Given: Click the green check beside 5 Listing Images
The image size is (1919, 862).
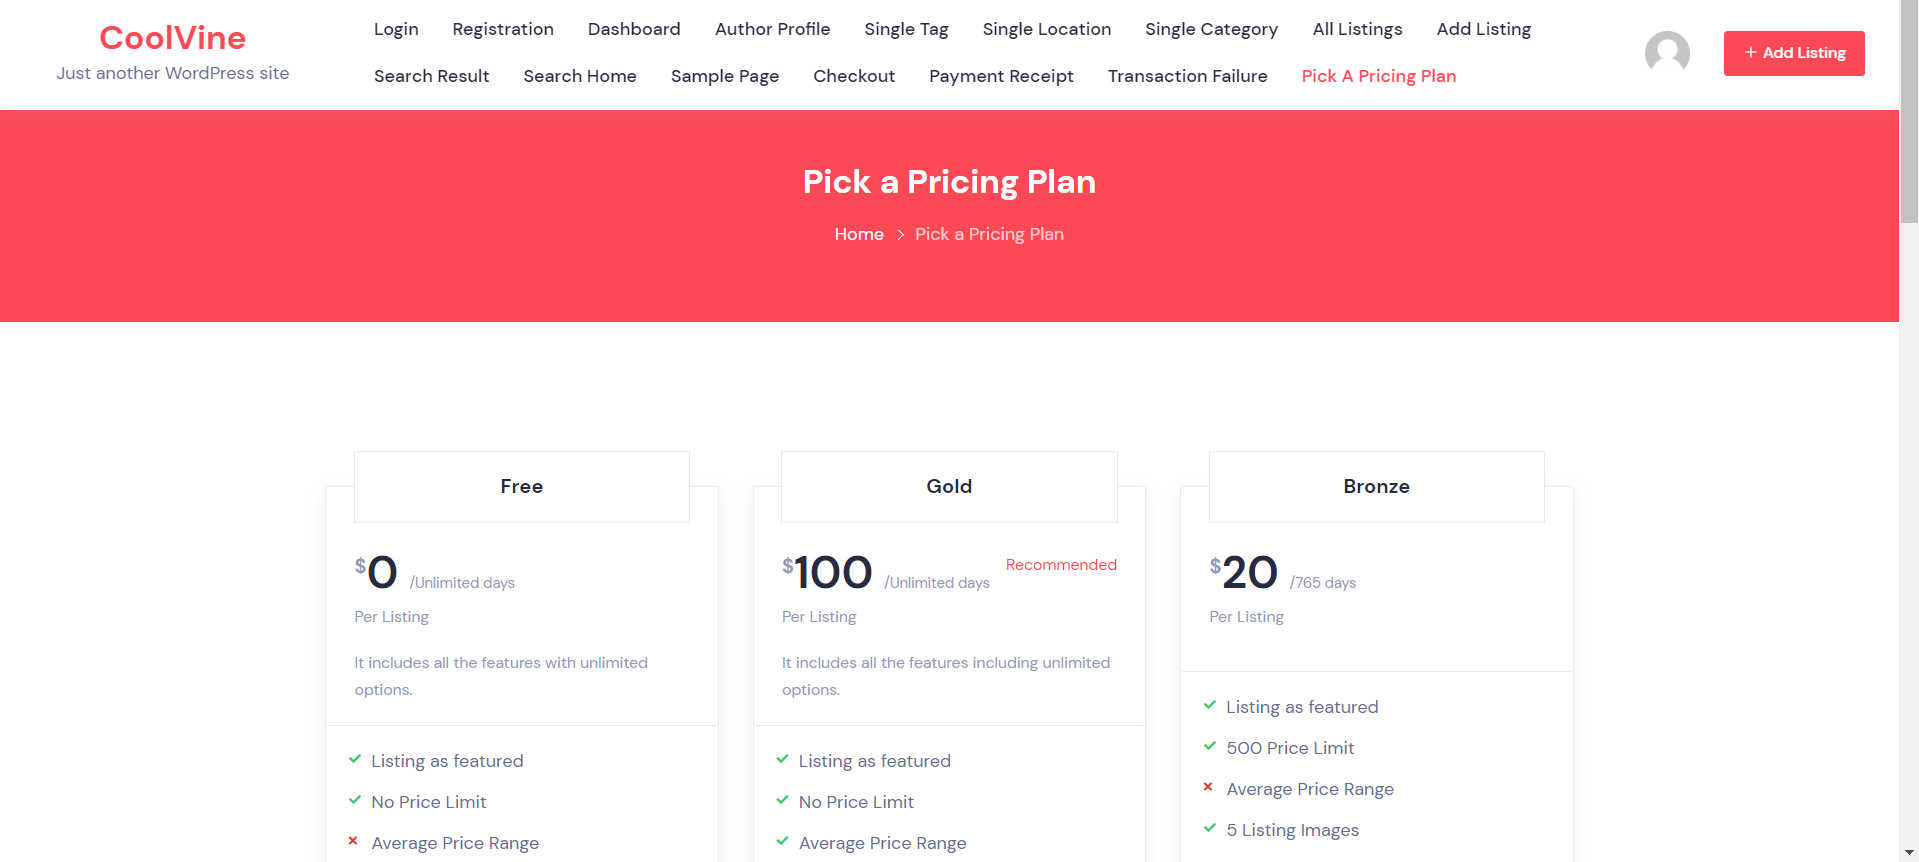Looking at the screenshot, I should pyautogui.click(x=1210, y=829).
